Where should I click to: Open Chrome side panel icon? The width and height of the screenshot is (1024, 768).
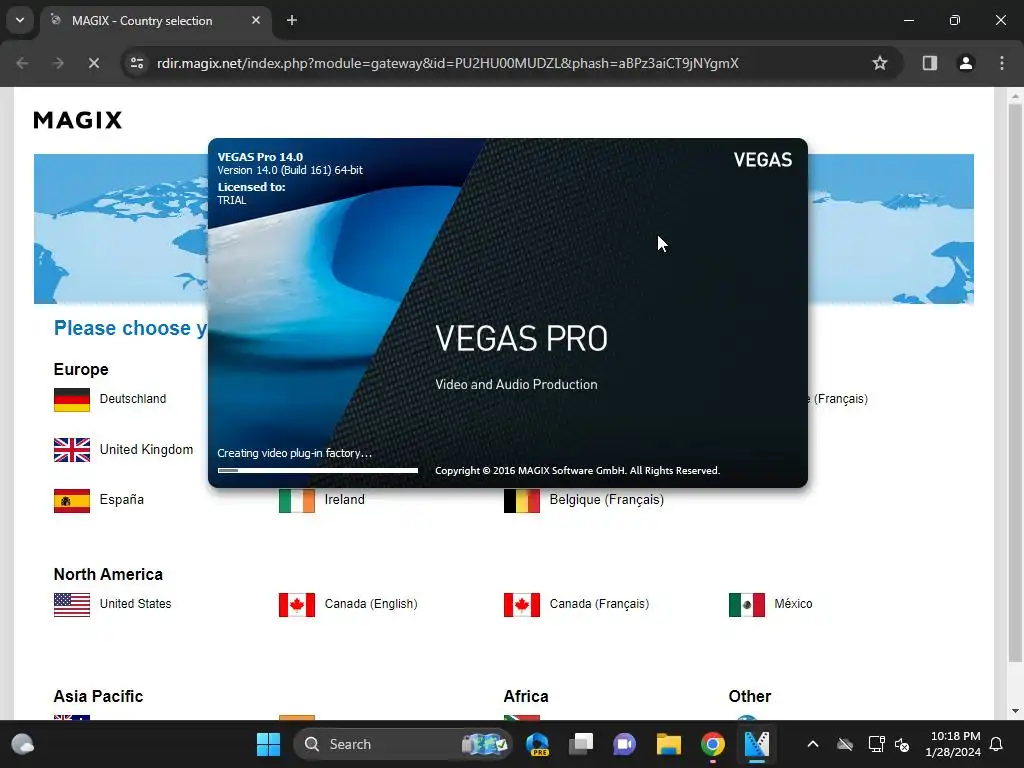929,63
